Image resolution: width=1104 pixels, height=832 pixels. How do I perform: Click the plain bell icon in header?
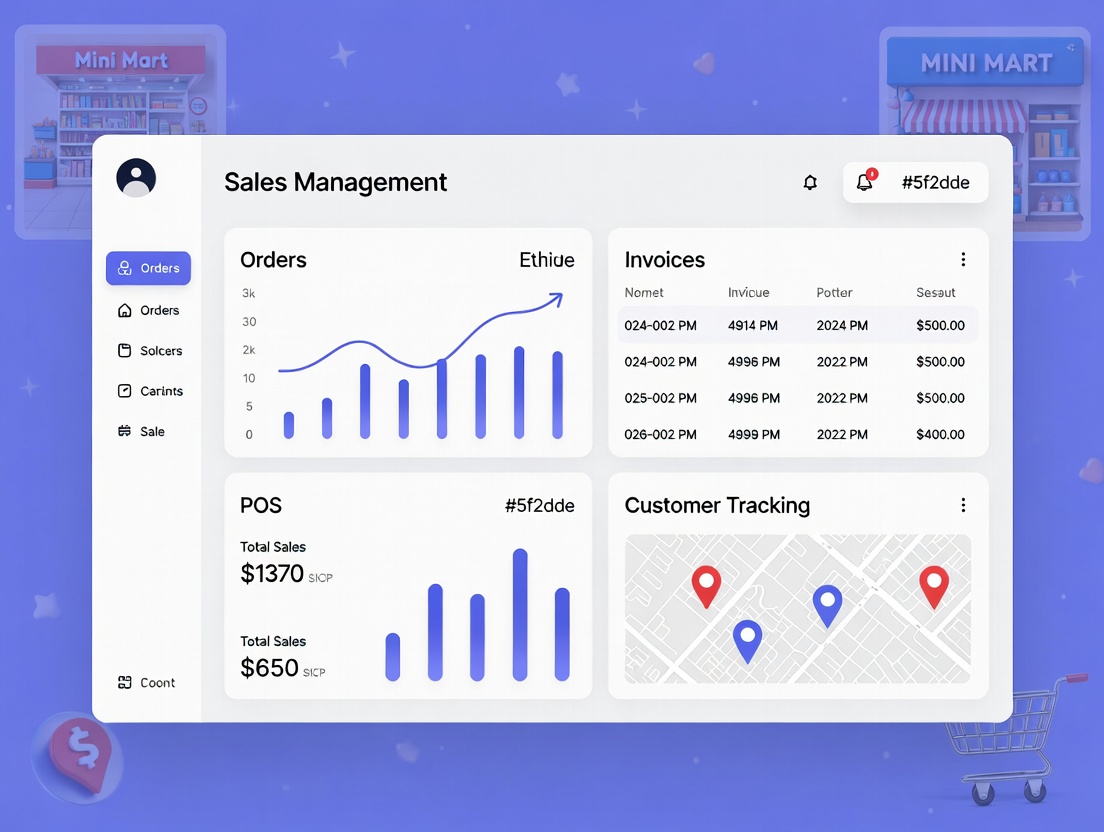[x=810, y=183]
